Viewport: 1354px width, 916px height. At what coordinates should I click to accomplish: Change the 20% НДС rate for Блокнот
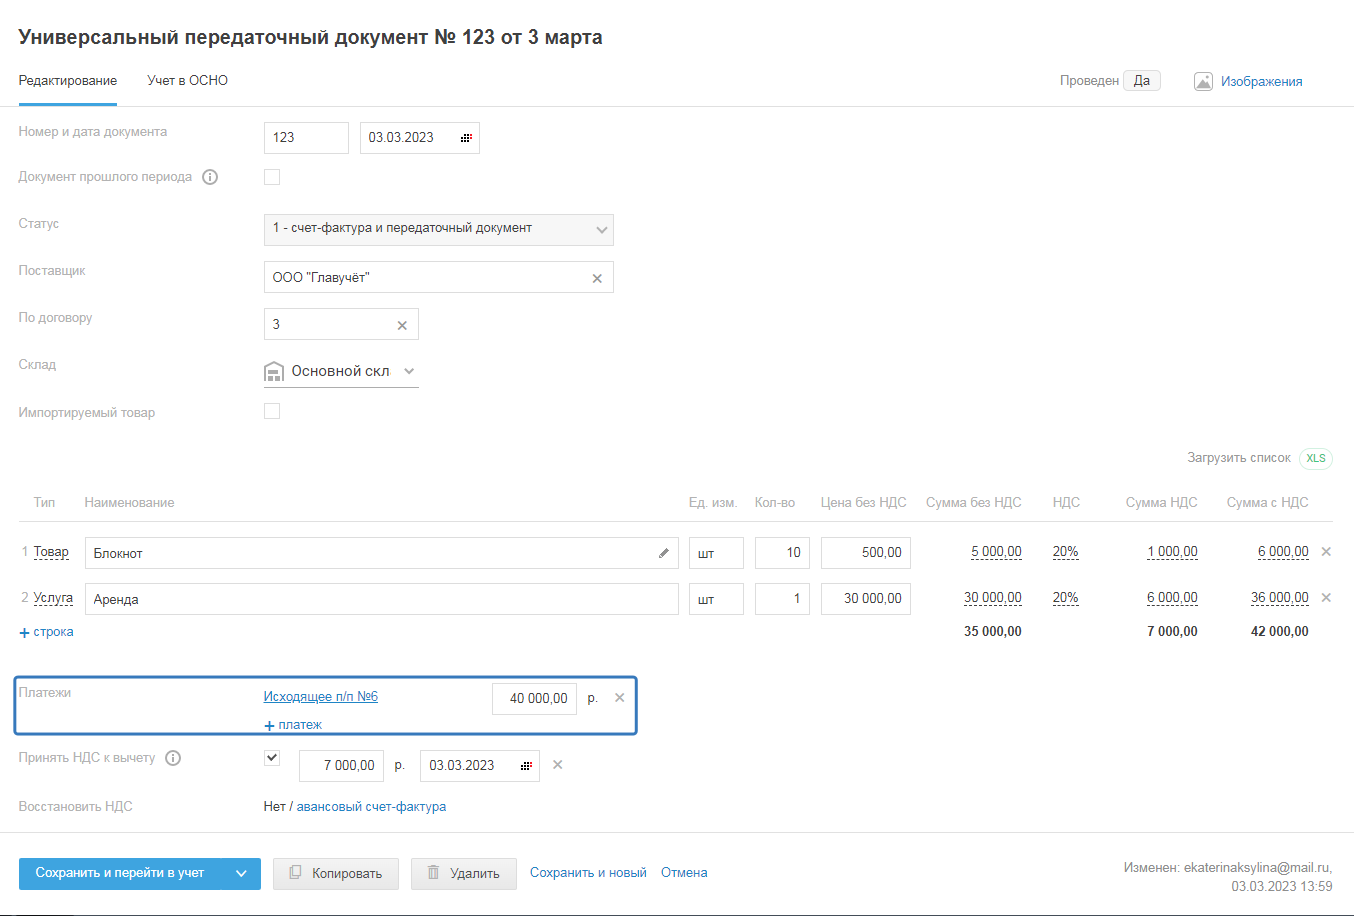pos(1065,552)
